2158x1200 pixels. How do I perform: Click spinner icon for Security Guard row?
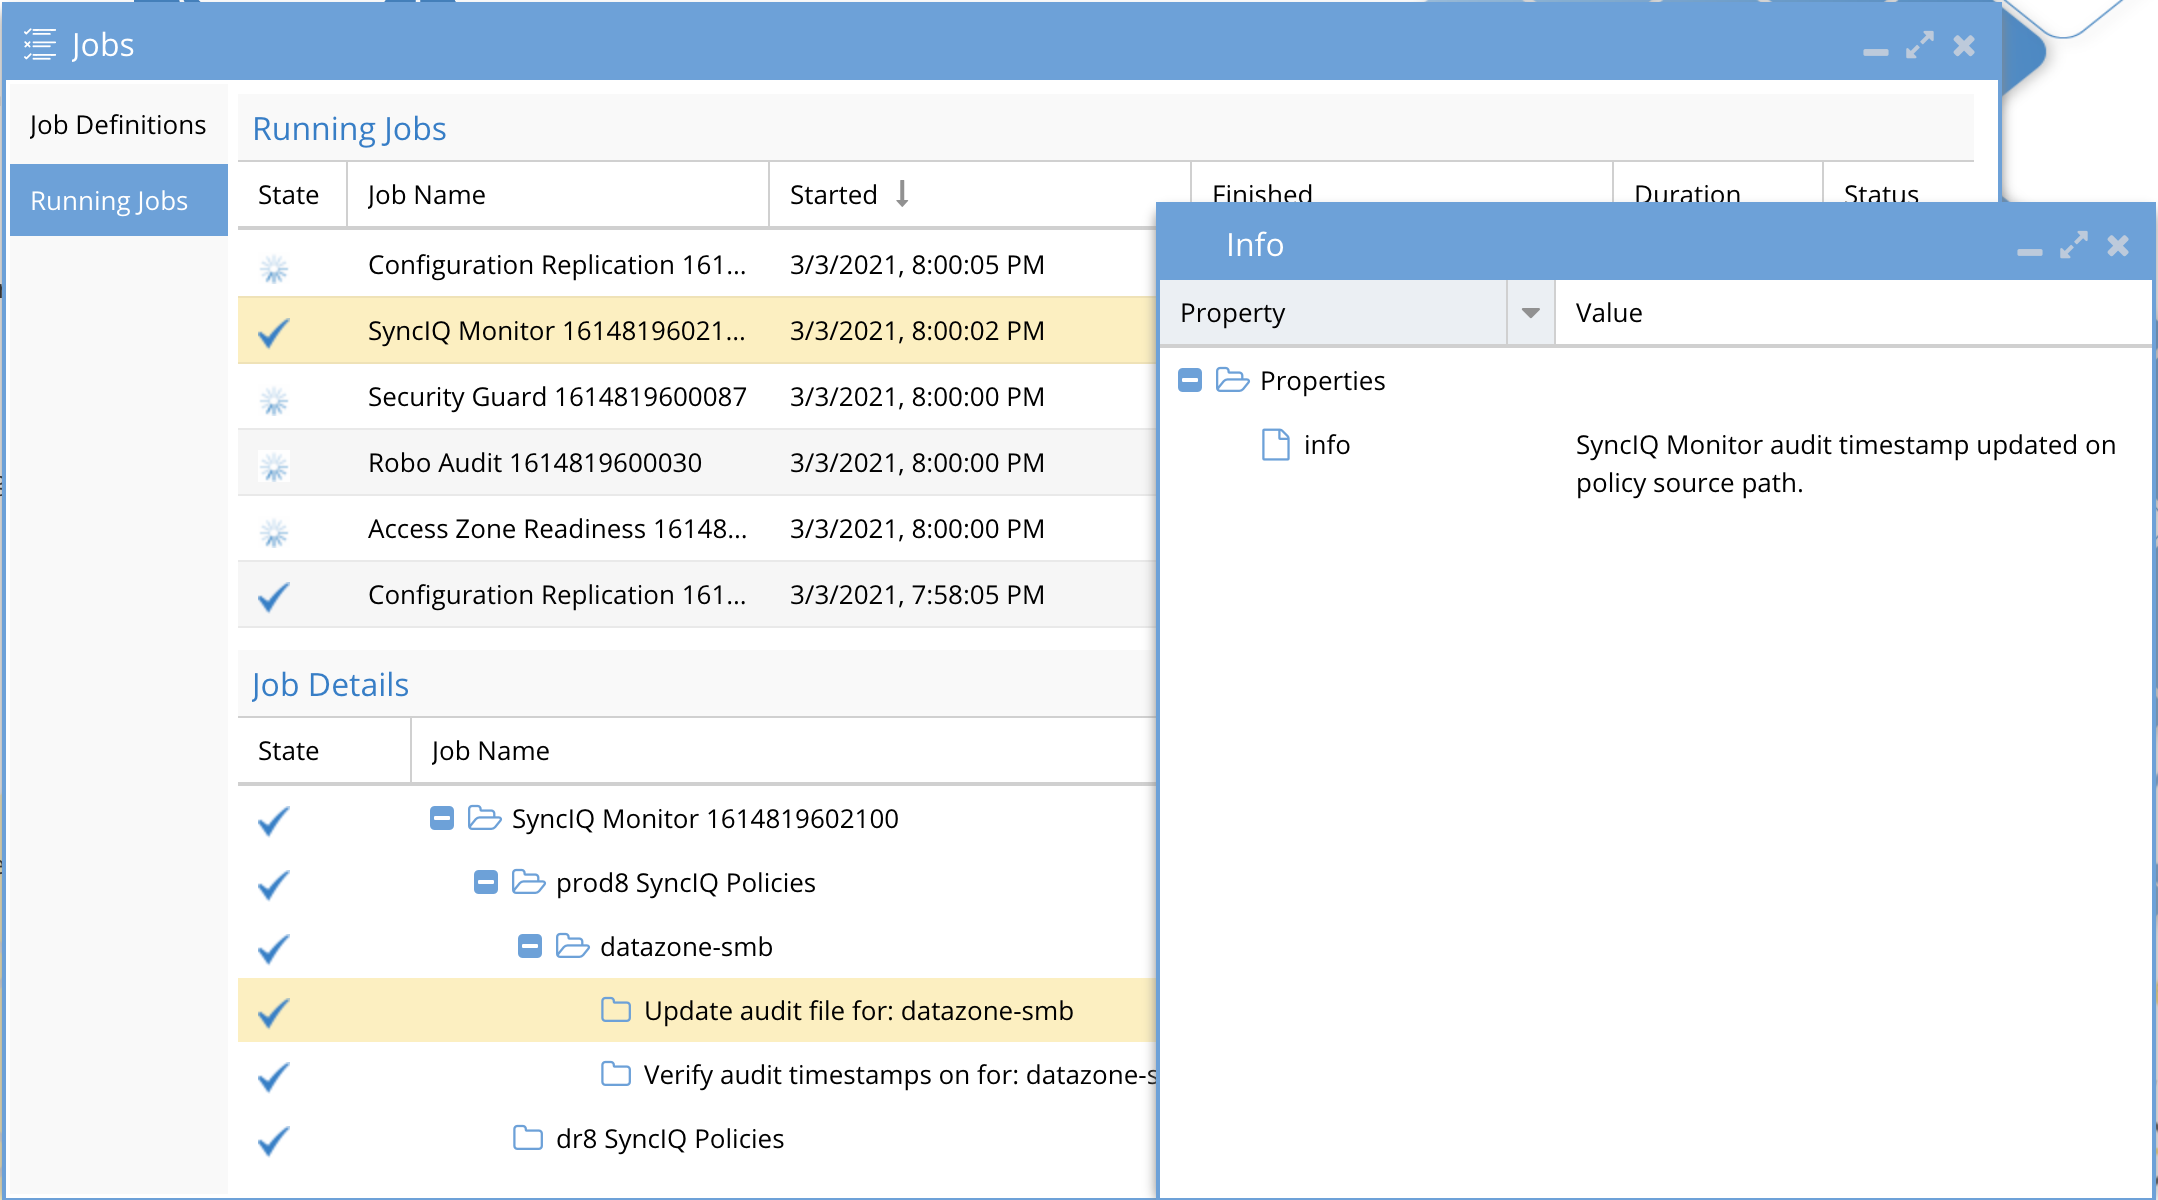(274, 400)
